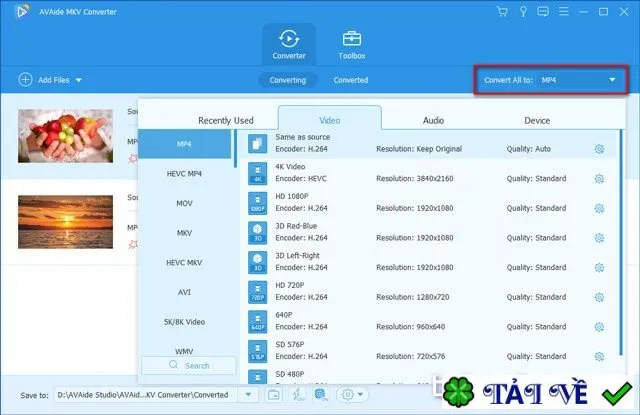The height and width of the screenshot is (415, 640).
Task: Choose MOV in the format list
Action: pos(184,203)
